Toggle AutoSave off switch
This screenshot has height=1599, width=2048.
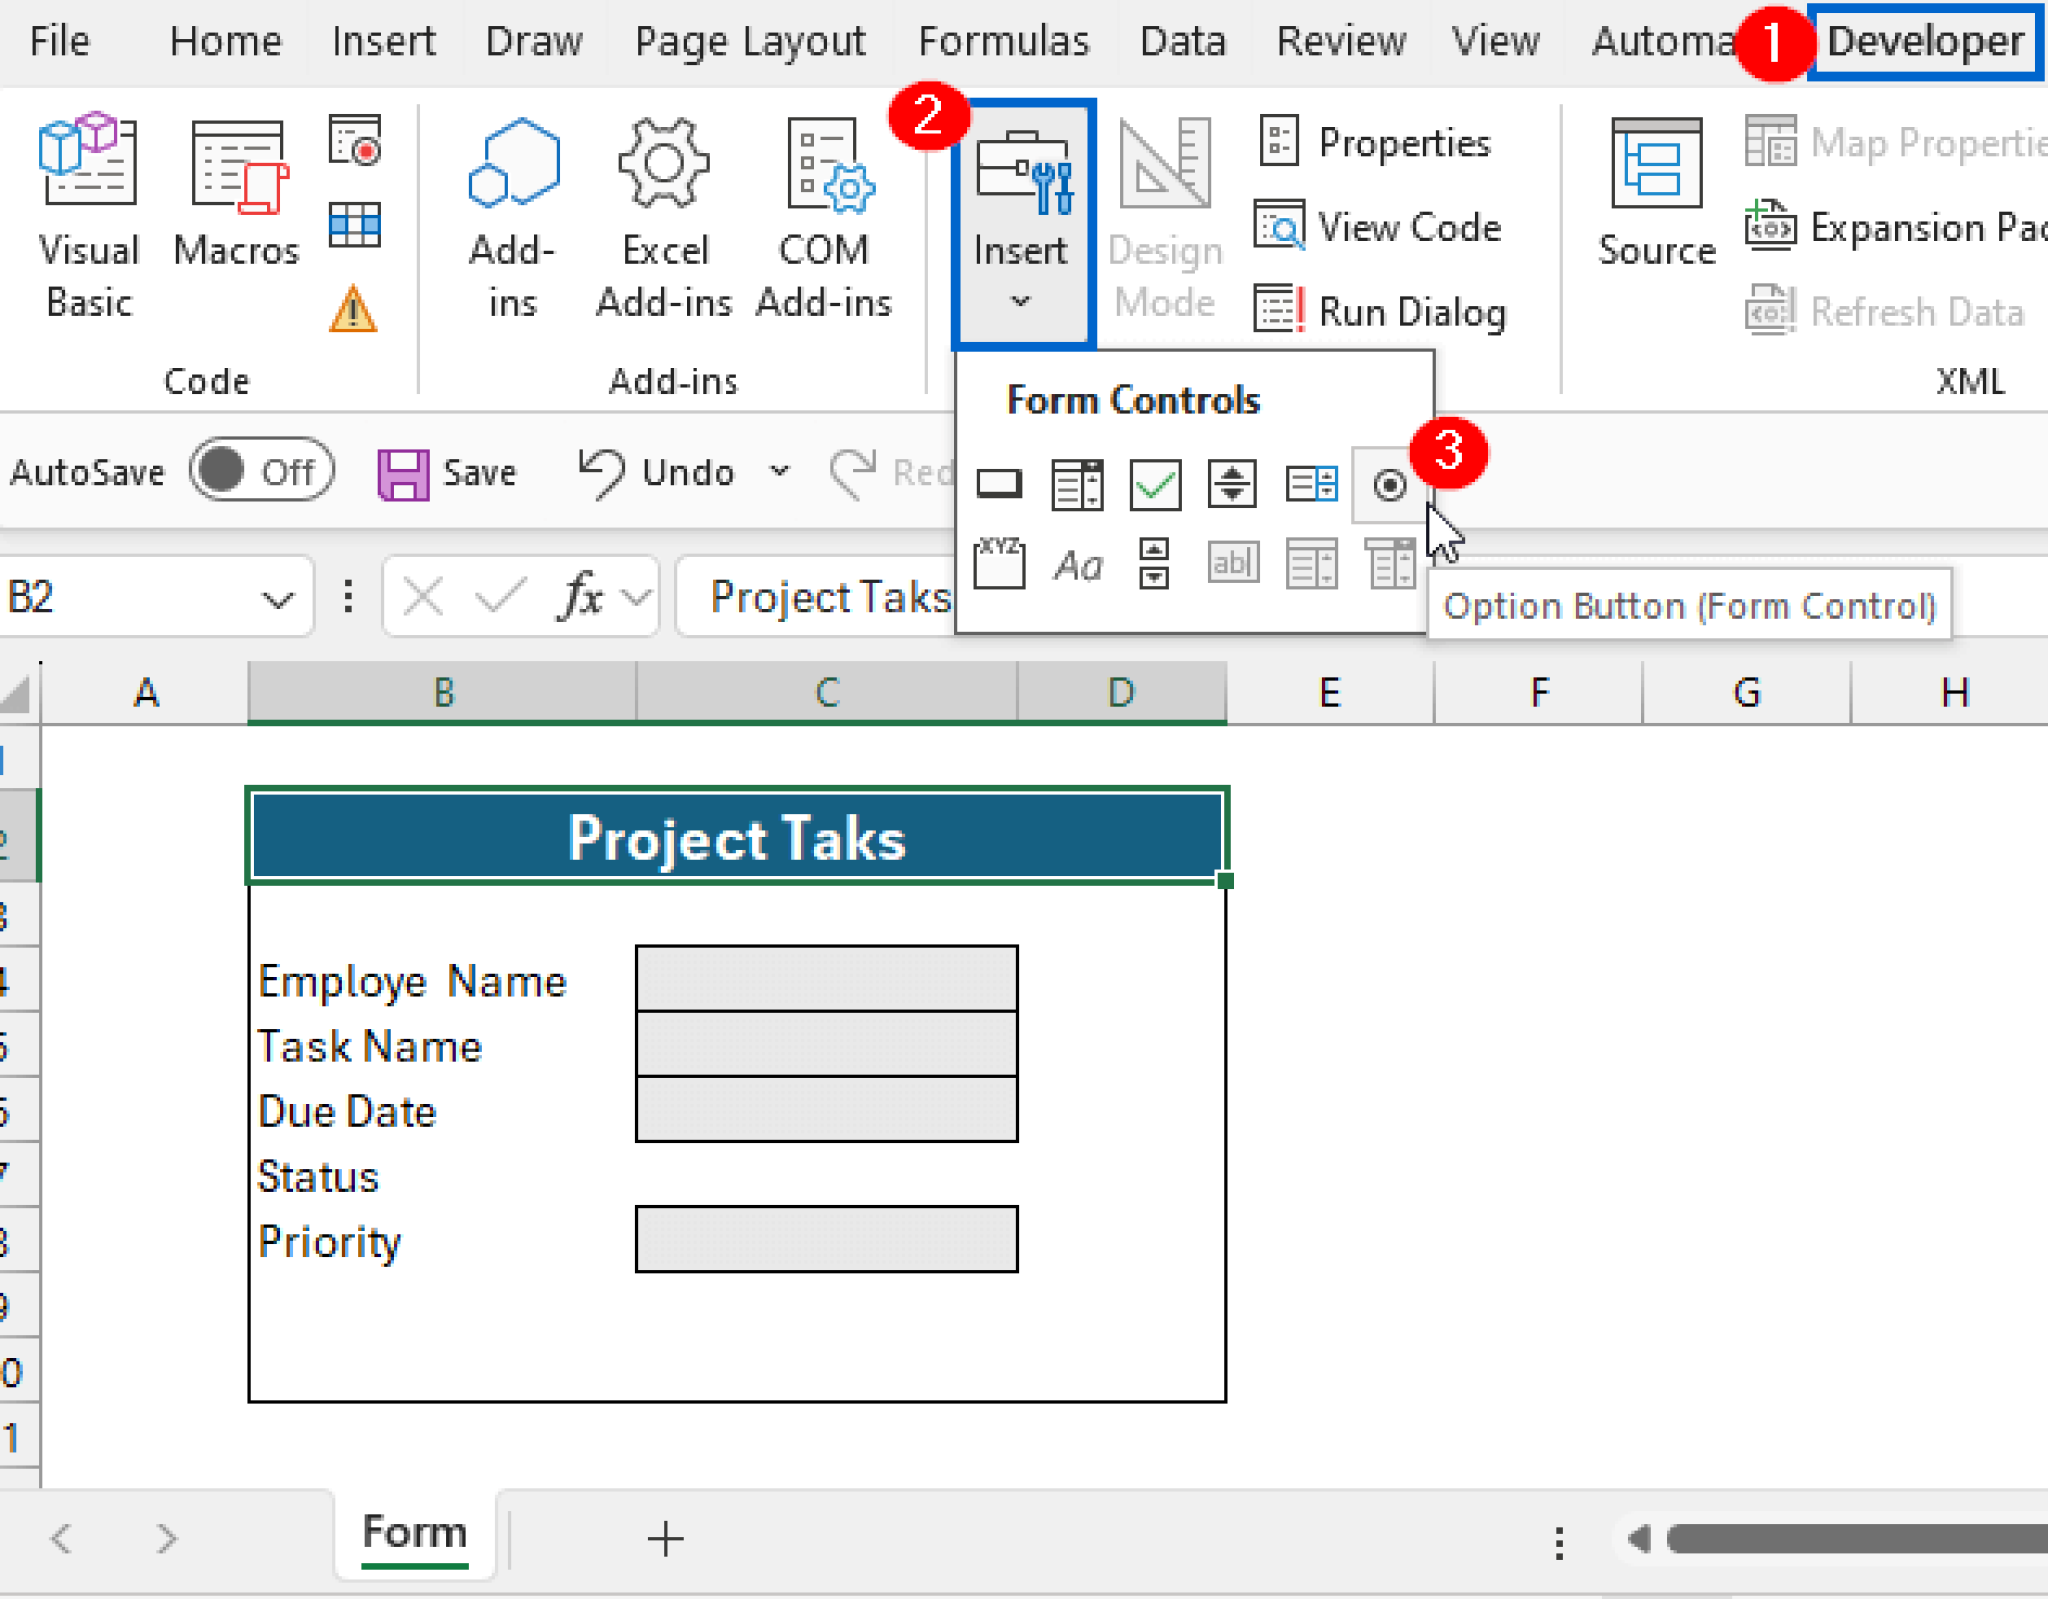262,470
